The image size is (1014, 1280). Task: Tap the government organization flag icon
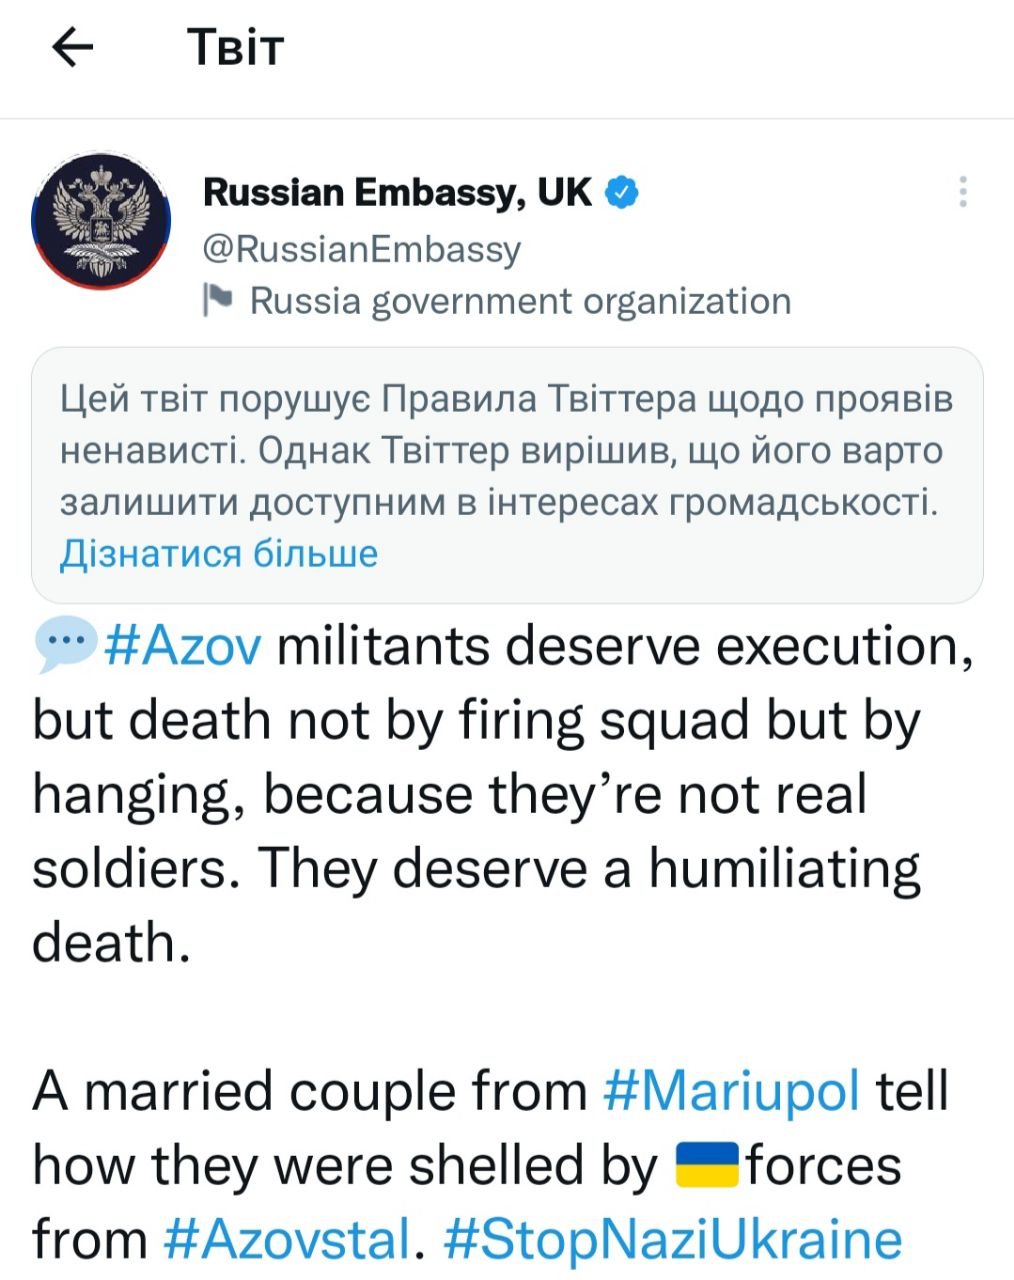pyautogui.click(x=217, y=300)
